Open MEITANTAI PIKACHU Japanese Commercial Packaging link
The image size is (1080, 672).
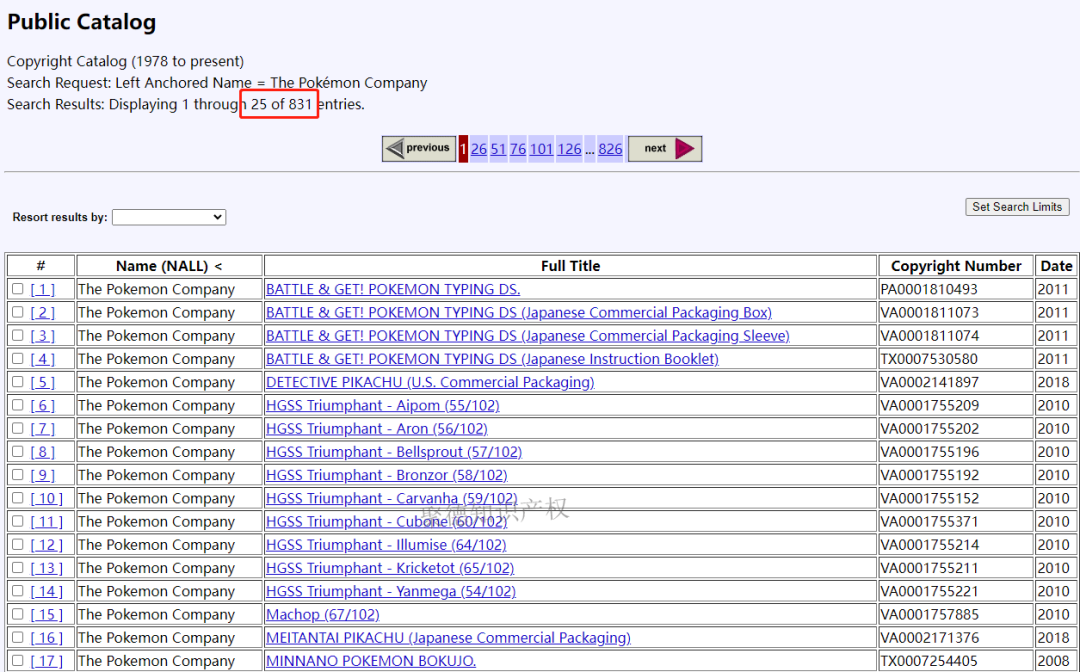point(448,638)
